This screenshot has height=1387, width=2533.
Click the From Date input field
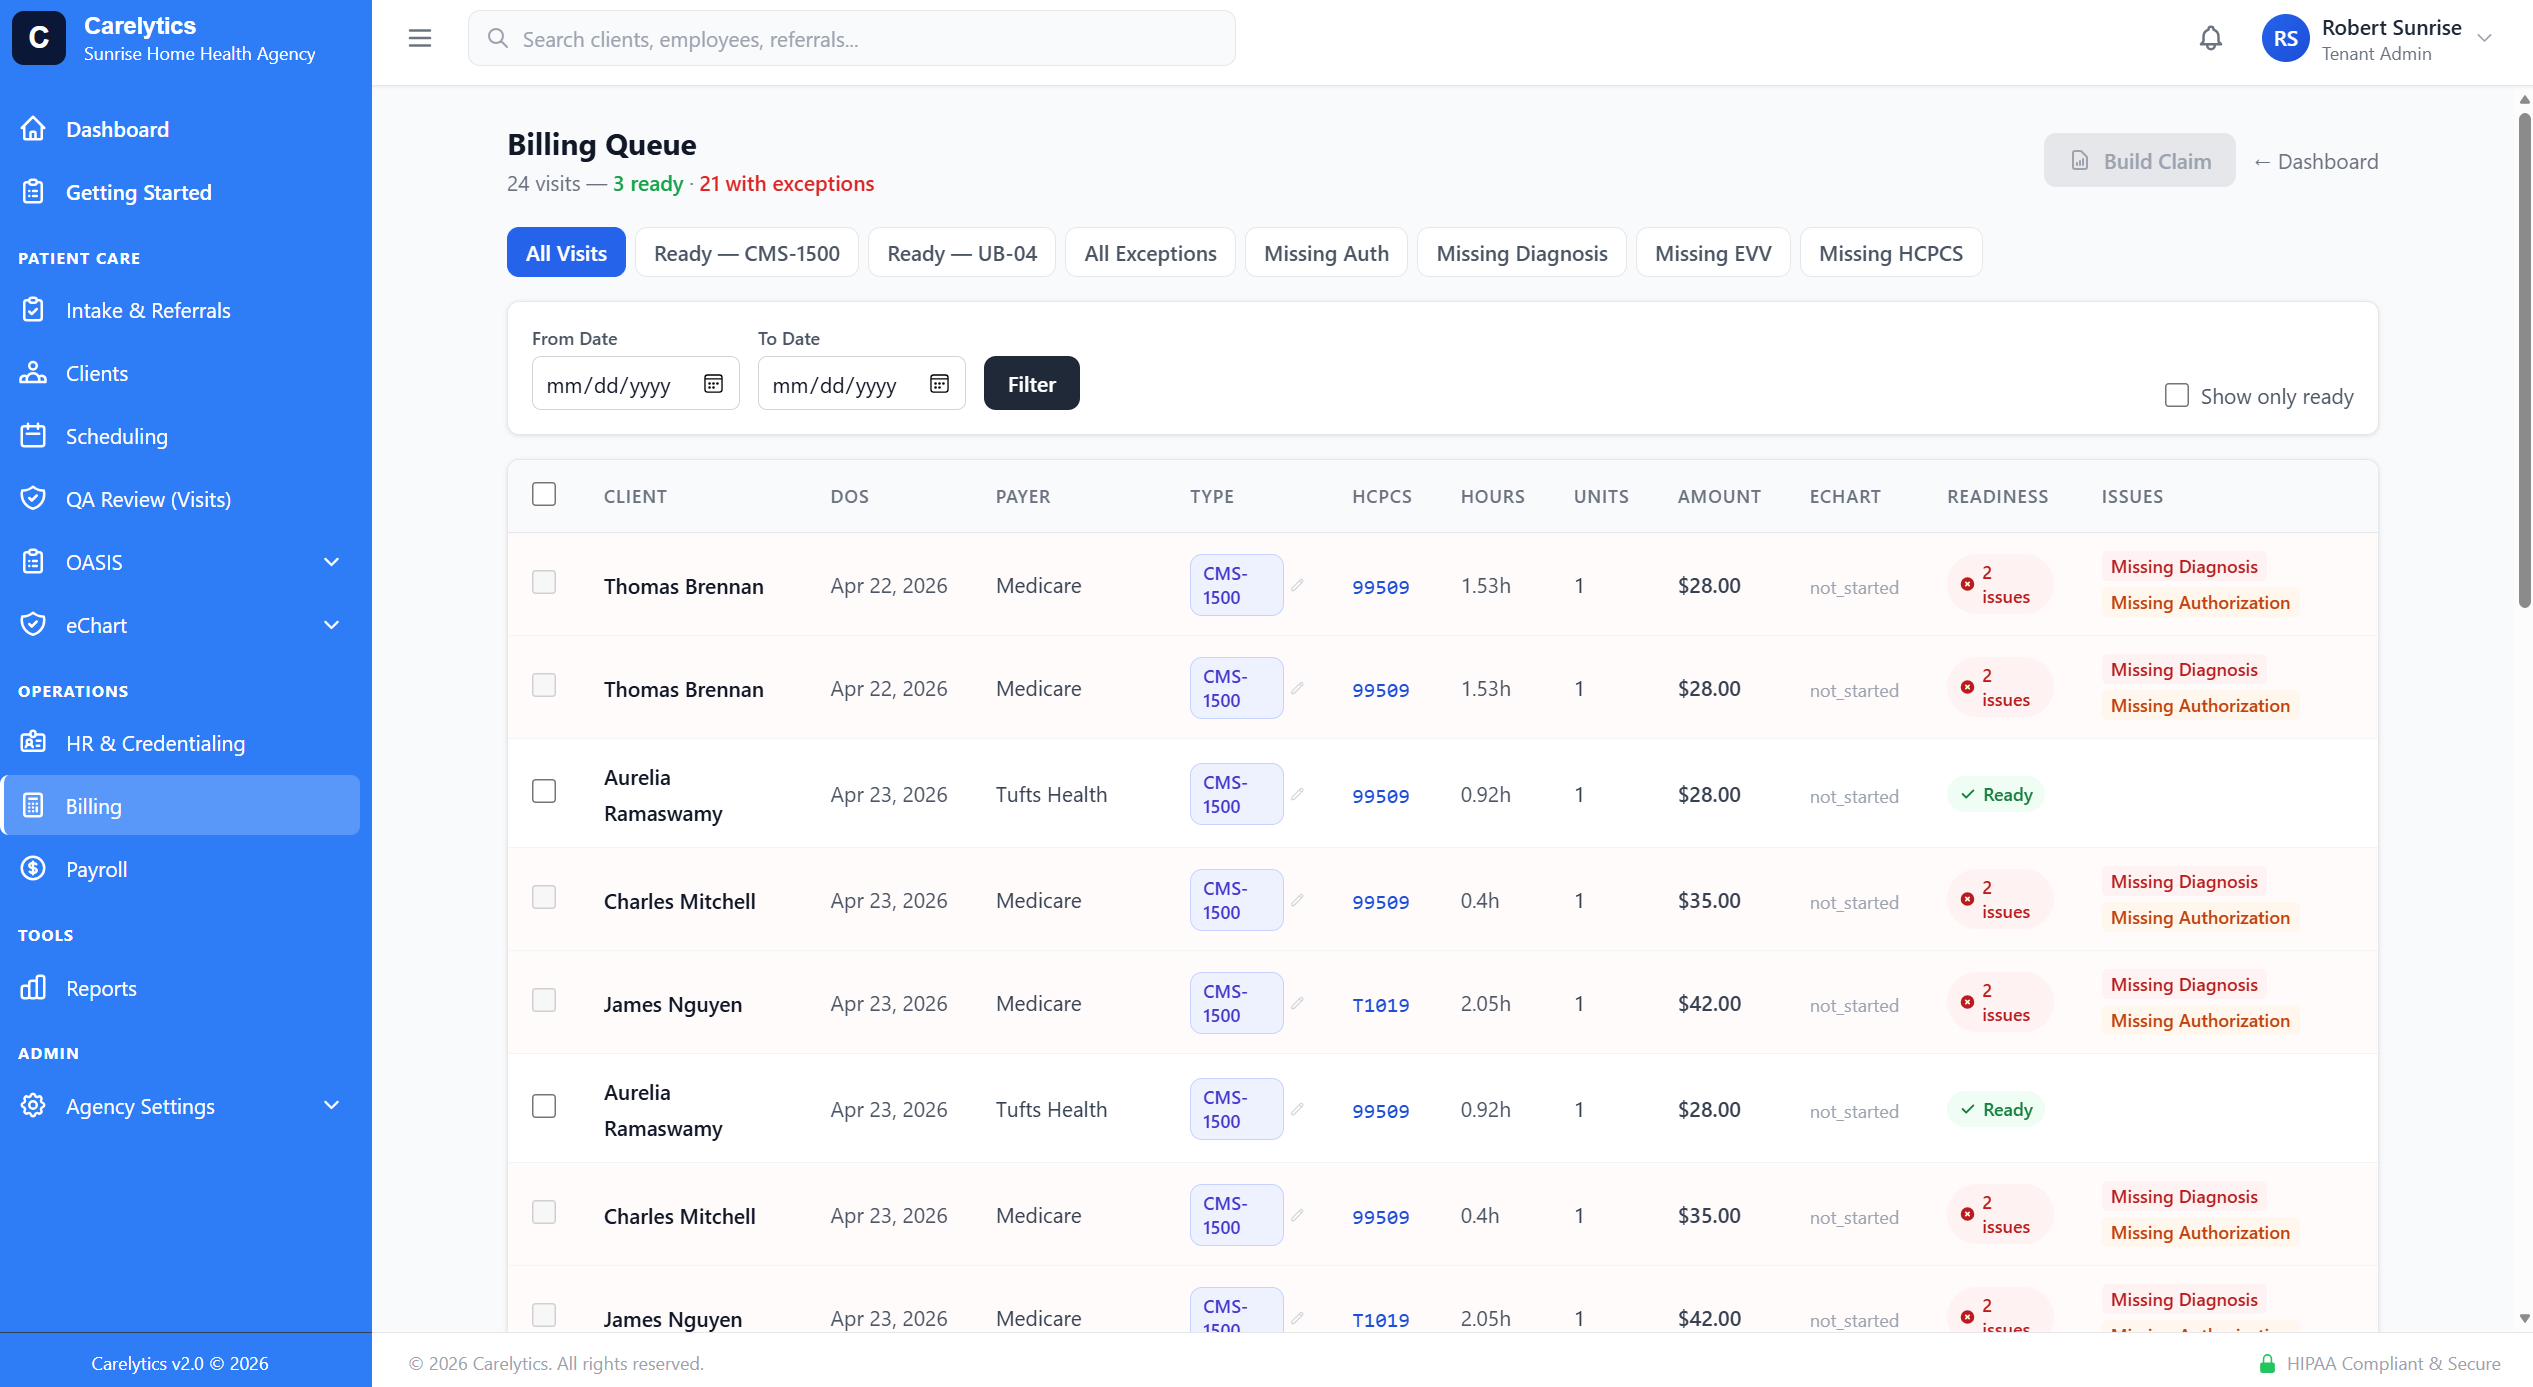click(636, 384)
